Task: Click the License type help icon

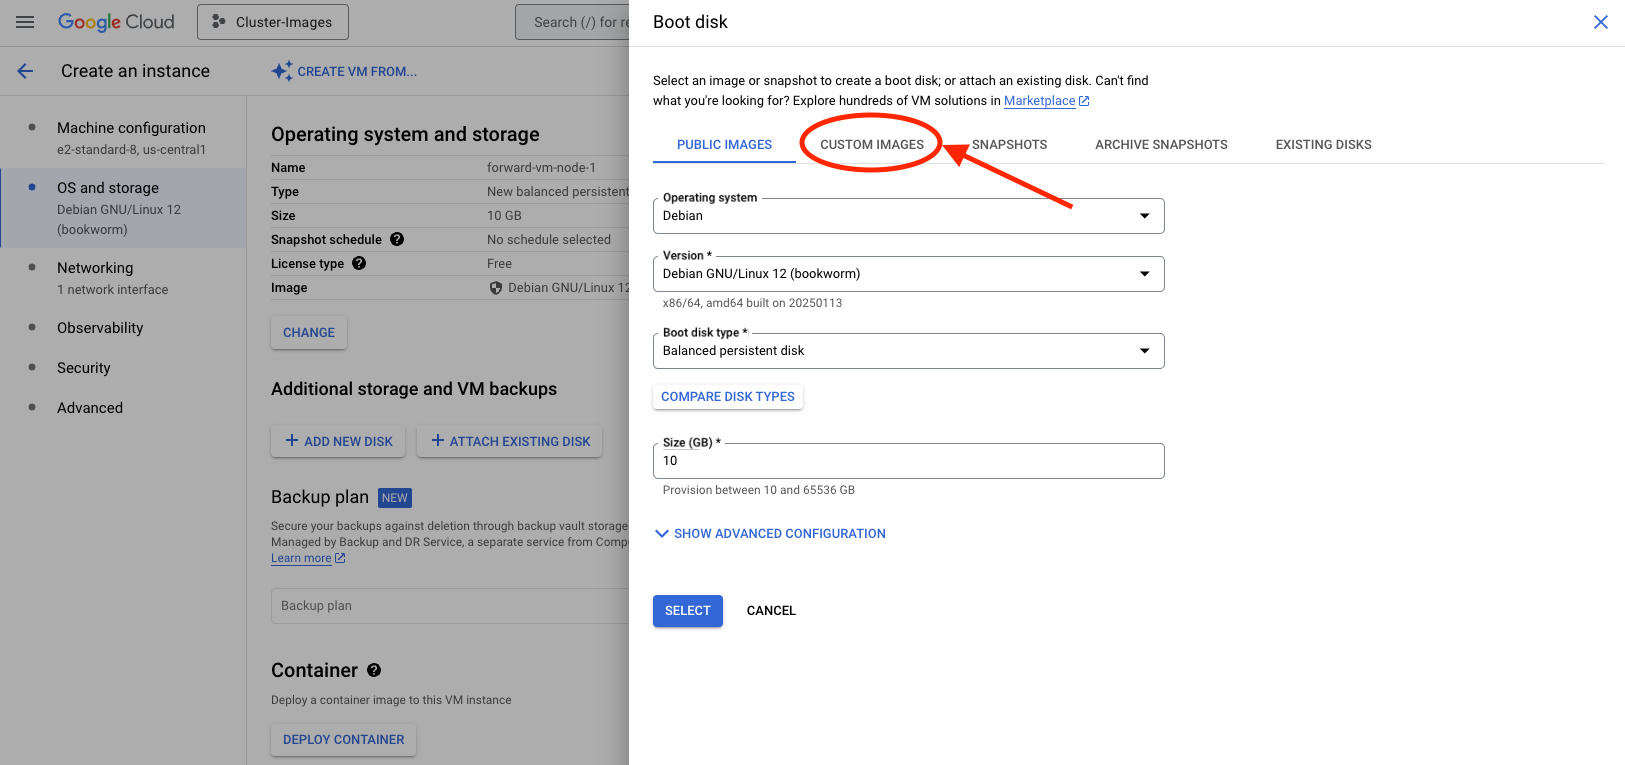Action: point(359,263)
